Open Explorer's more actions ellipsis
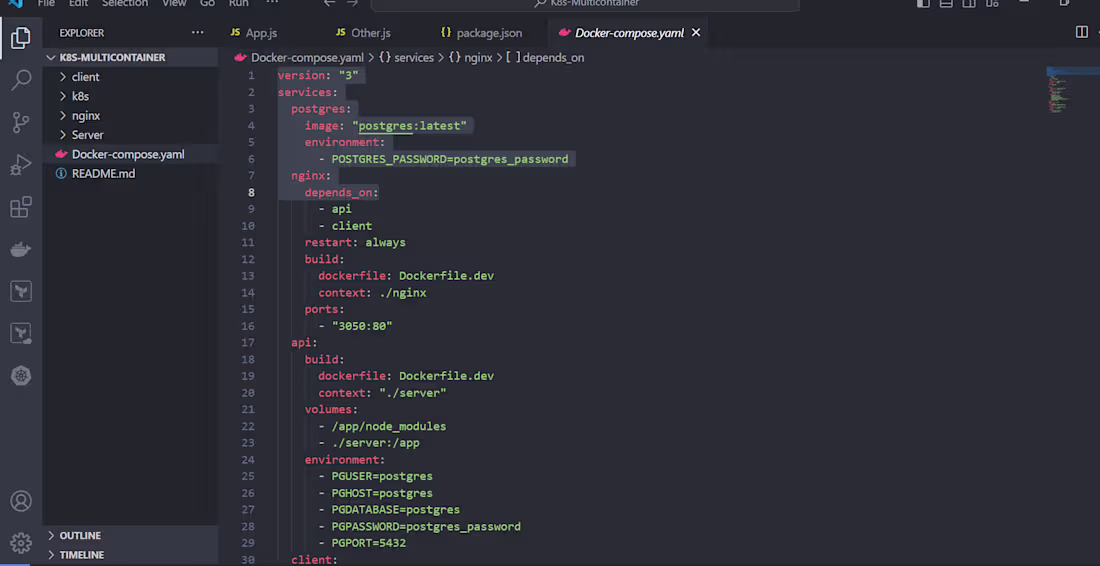The image size is (1100, 566). tap(198, 33)
